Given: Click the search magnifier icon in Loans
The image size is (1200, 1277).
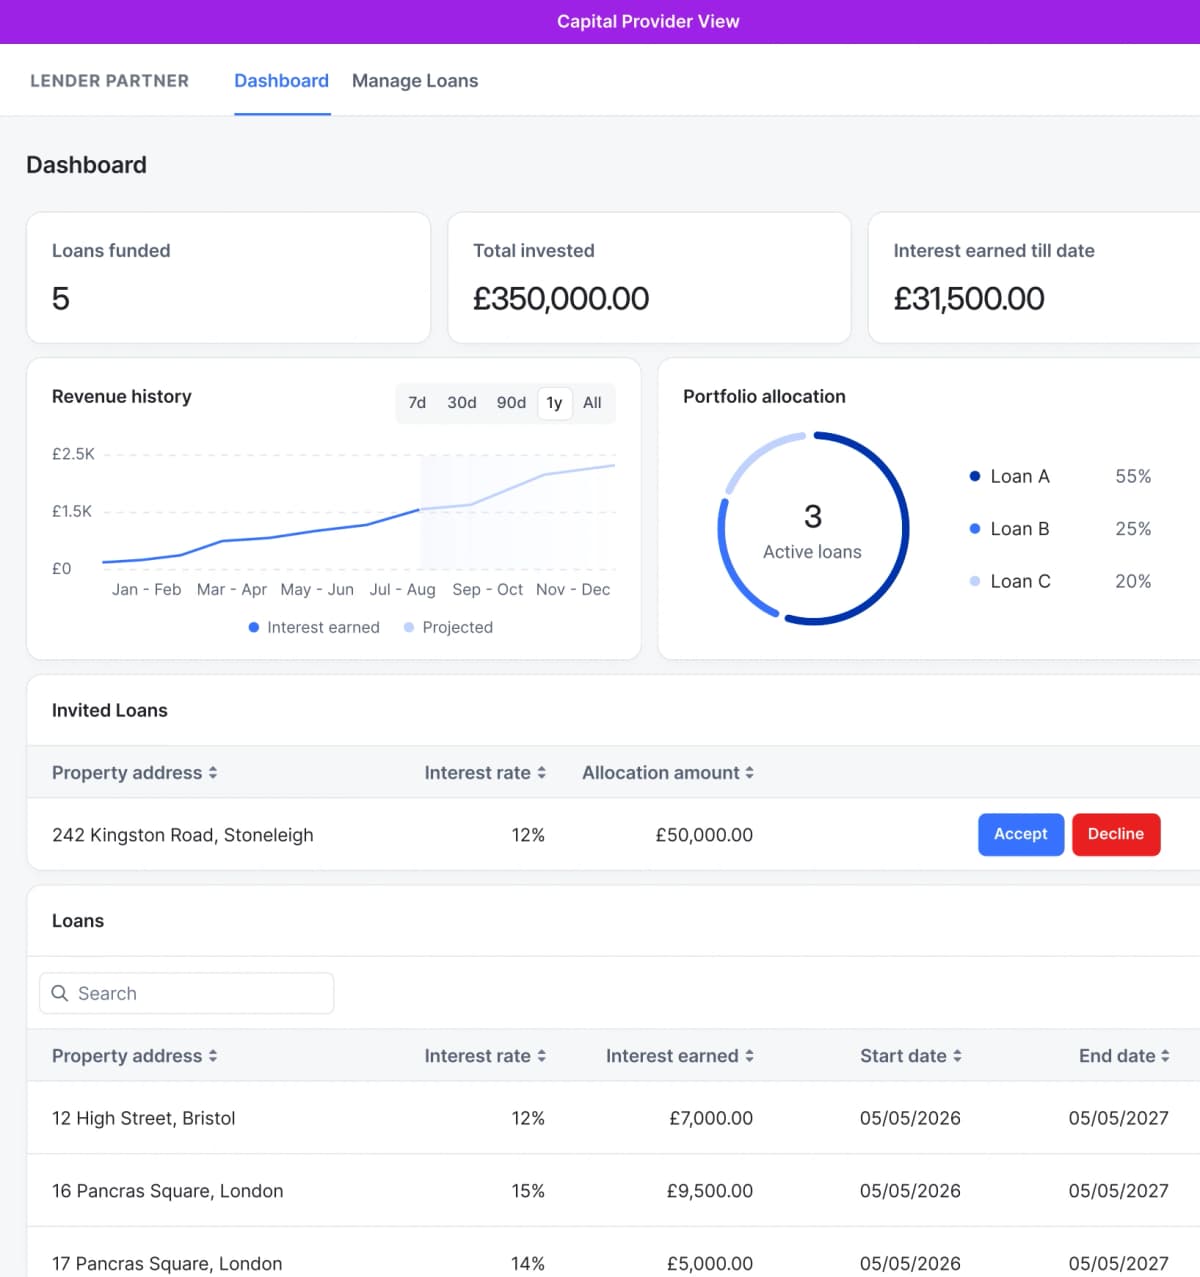Looking at the screenshot, I should 60,993.
